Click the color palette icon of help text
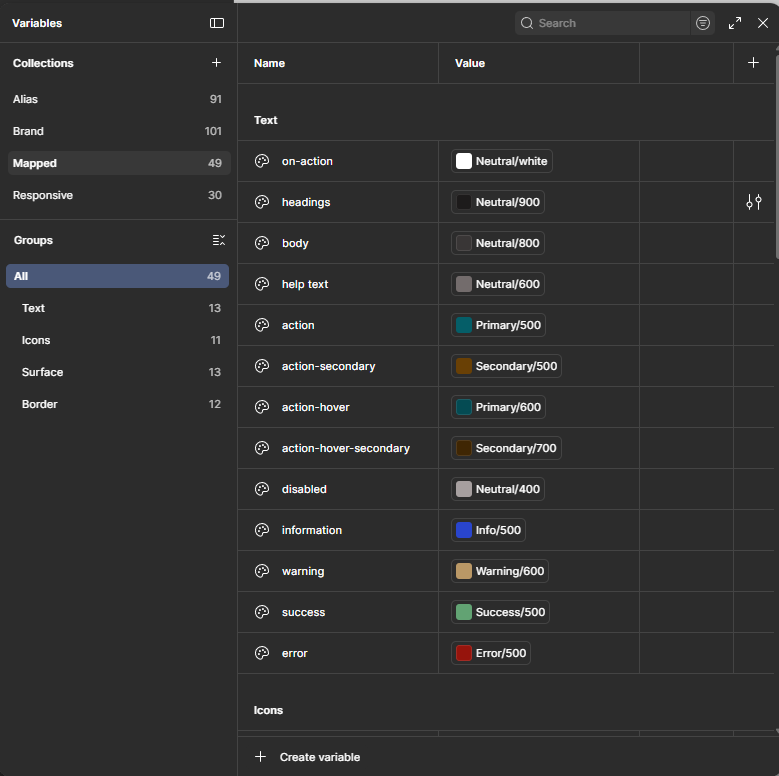 click(262, 284)
